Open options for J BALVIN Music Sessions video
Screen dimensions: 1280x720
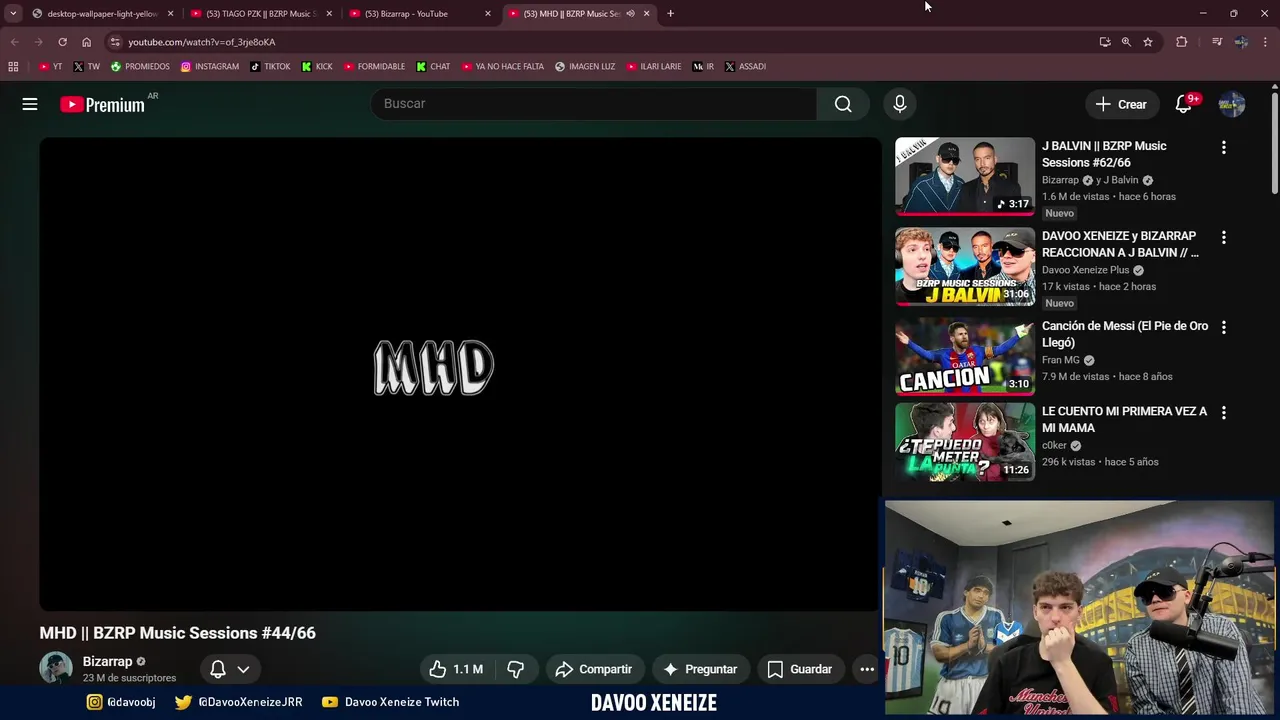(1223, 147)
